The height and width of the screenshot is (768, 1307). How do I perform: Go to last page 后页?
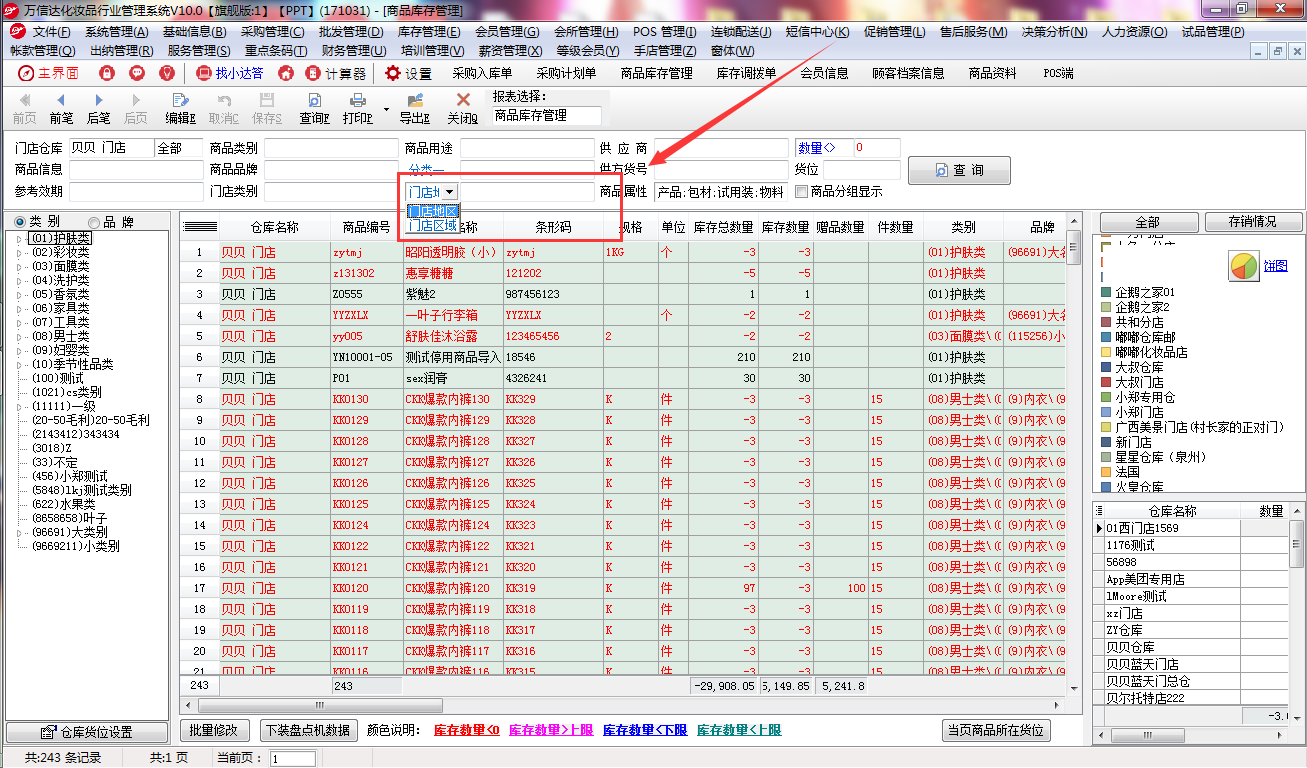point(135,108)
